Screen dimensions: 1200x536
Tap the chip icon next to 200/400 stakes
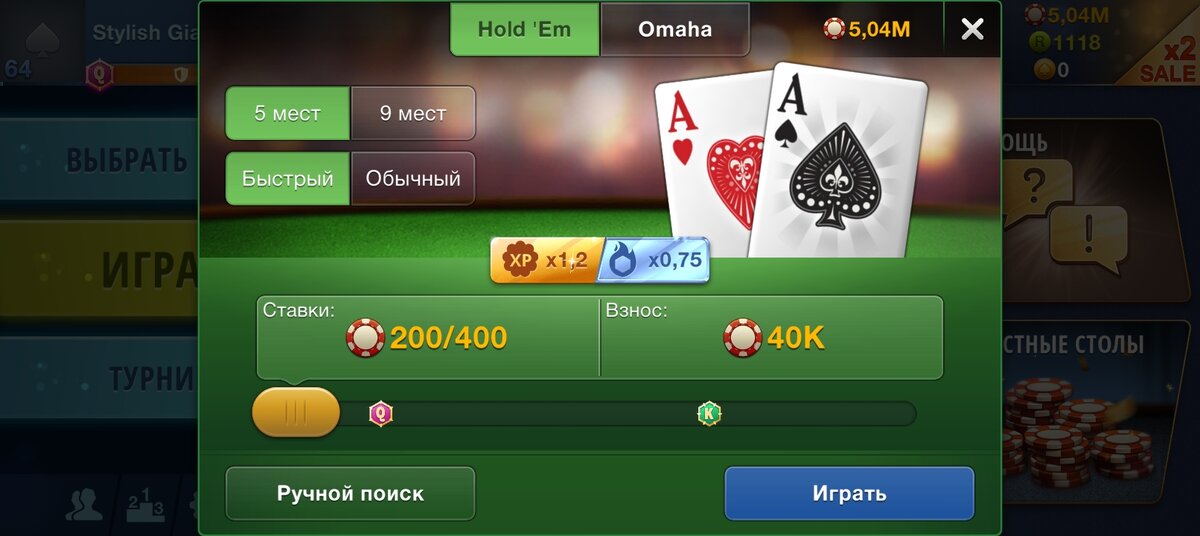pos(365,338)
